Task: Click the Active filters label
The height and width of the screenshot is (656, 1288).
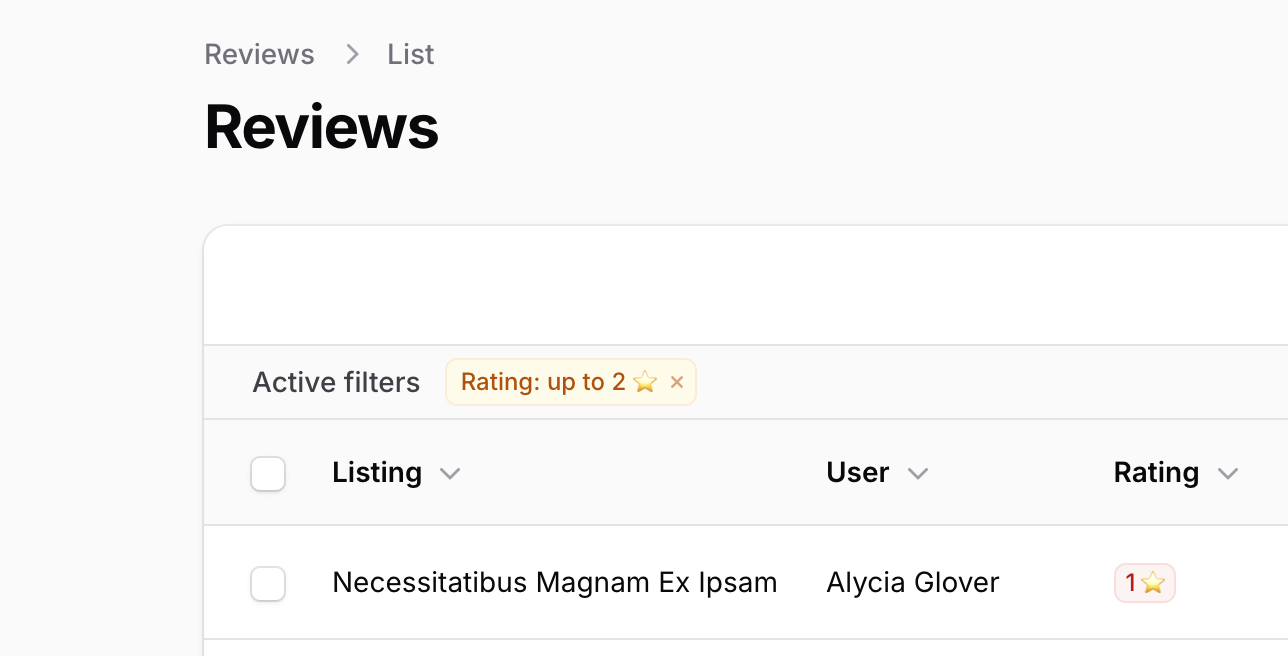Action: (336, 382)
